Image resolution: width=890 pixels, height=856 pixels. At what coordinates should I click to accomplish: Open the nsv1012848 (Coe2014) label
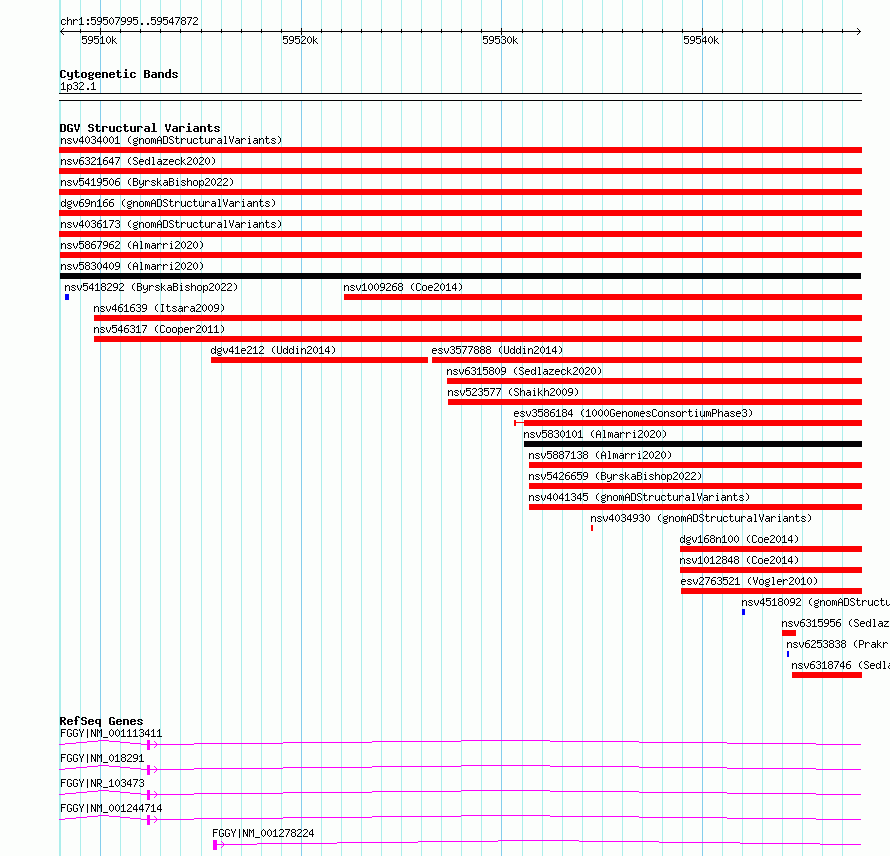pyautogui.click(x=739, y=560)
